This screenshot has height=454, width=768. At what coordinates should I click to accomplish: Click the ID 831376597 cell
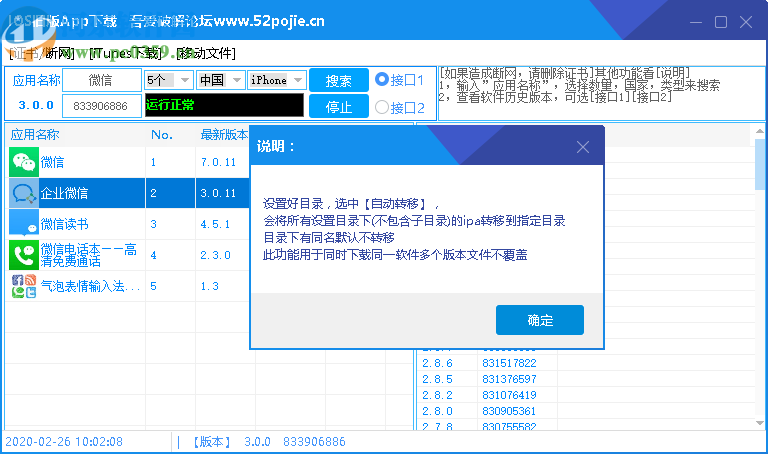(509, 379)
